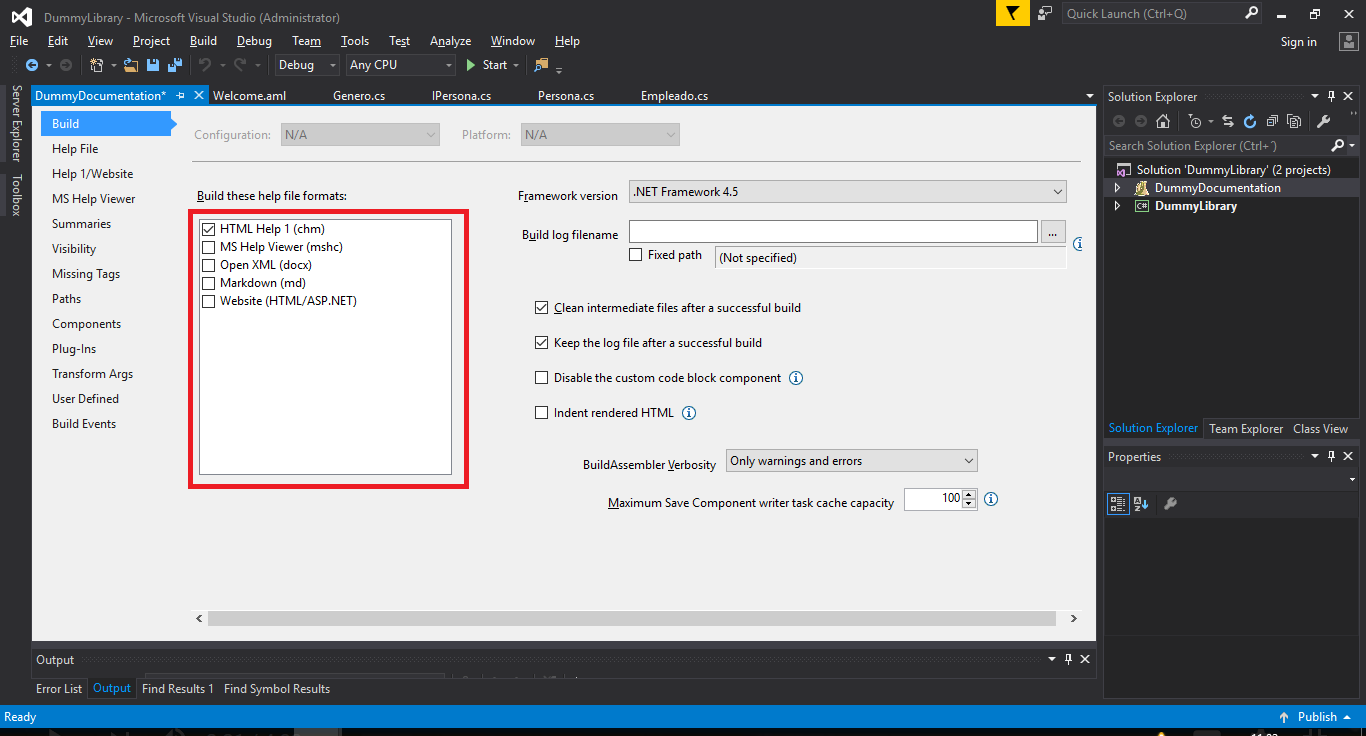Toggle the Fixed path checkbox
1366x736 pixels.
(x=635, y=255)
